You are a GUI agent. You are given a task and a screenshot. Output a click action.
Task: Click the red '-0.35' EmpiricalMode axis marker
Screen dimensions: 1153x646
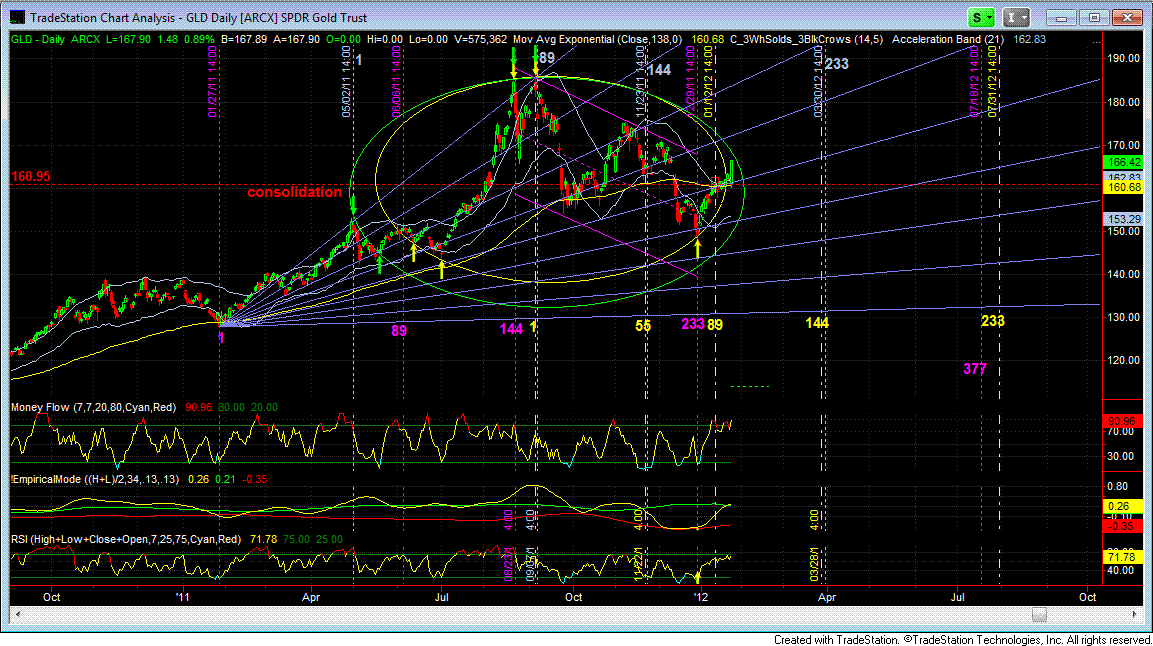click(x=1124, y=526)
